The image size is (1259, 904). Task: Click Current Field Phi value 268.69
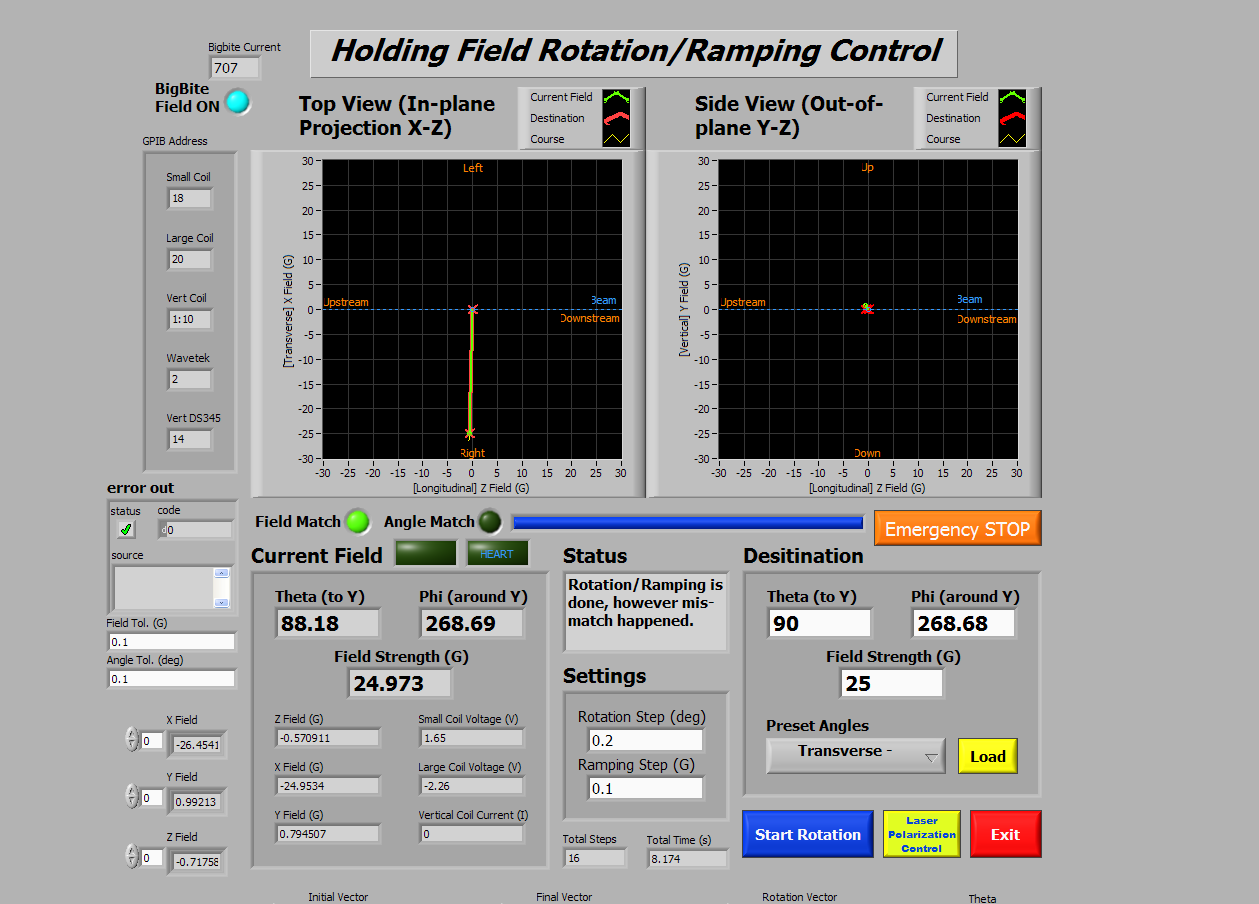point(472,623)
